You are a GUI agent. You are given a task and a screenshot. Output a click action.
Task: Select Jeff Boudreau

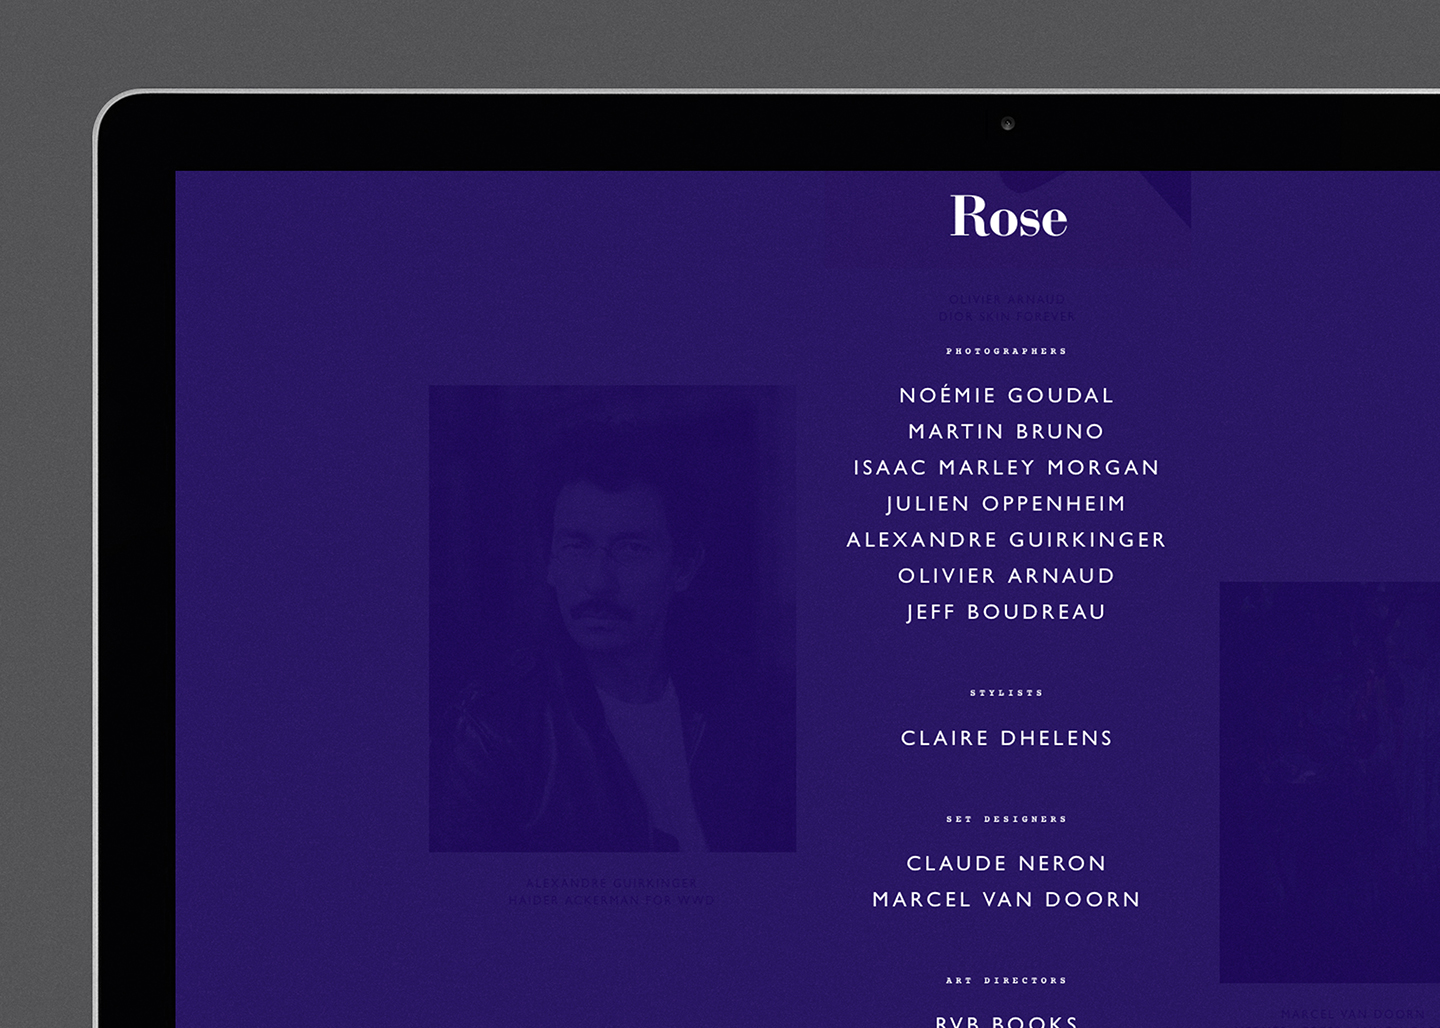click(1006, 612)
